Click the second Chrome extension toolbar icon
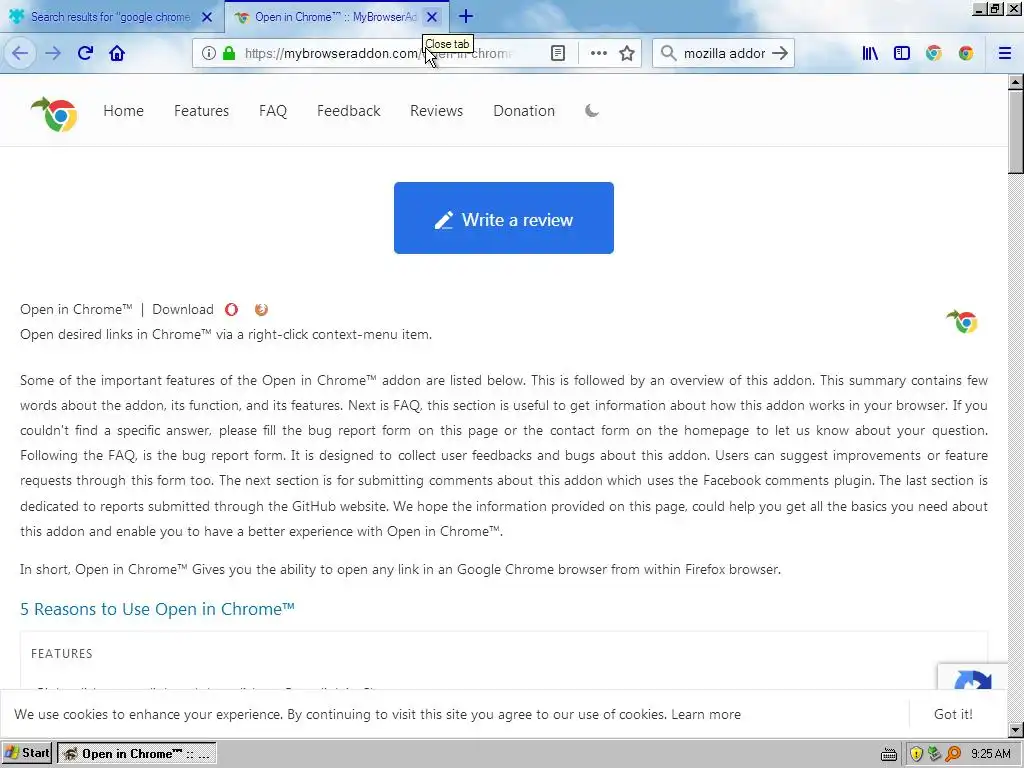Viewport: 1024px width, 768px height. point(966,53)
